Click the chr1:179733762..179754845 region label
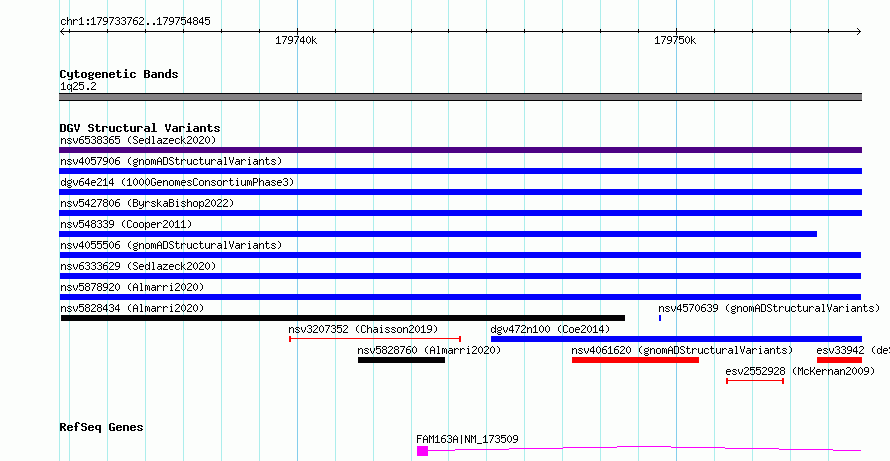The height and width of the screenshot is (461, 890). pyautogui.click(x=135, y=22)
